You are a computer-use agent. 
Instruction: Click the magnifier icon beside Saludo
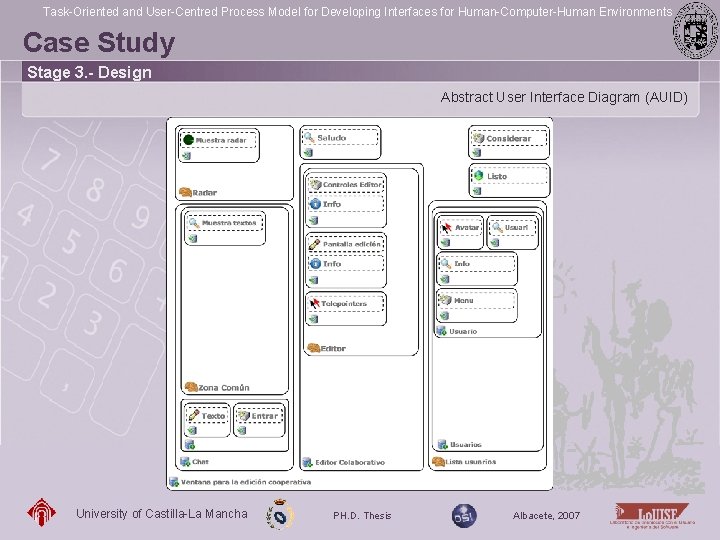point(309,137)
